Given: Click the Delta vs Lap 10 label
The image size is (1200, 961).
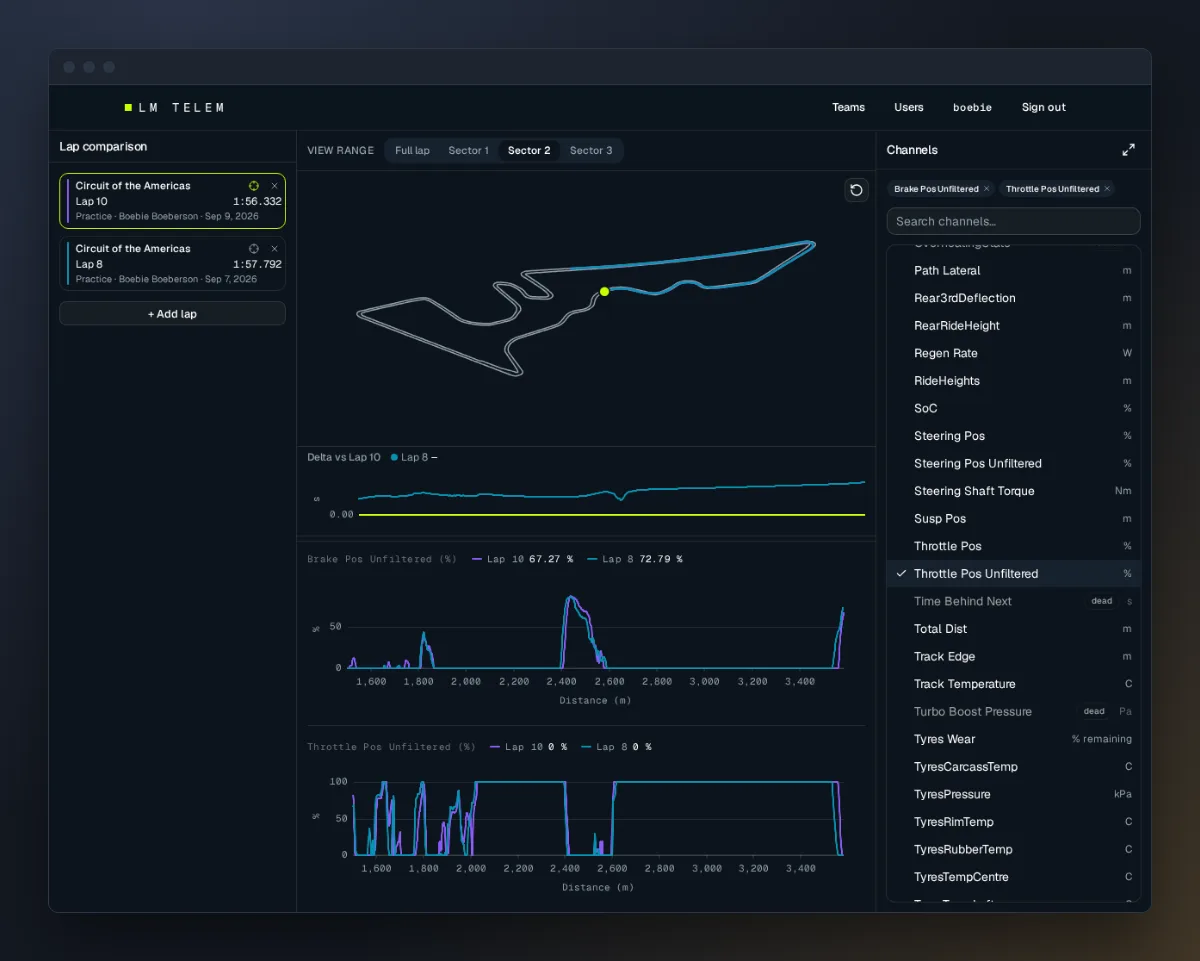Looking at the screenshot, I should (x=344, y=458).
